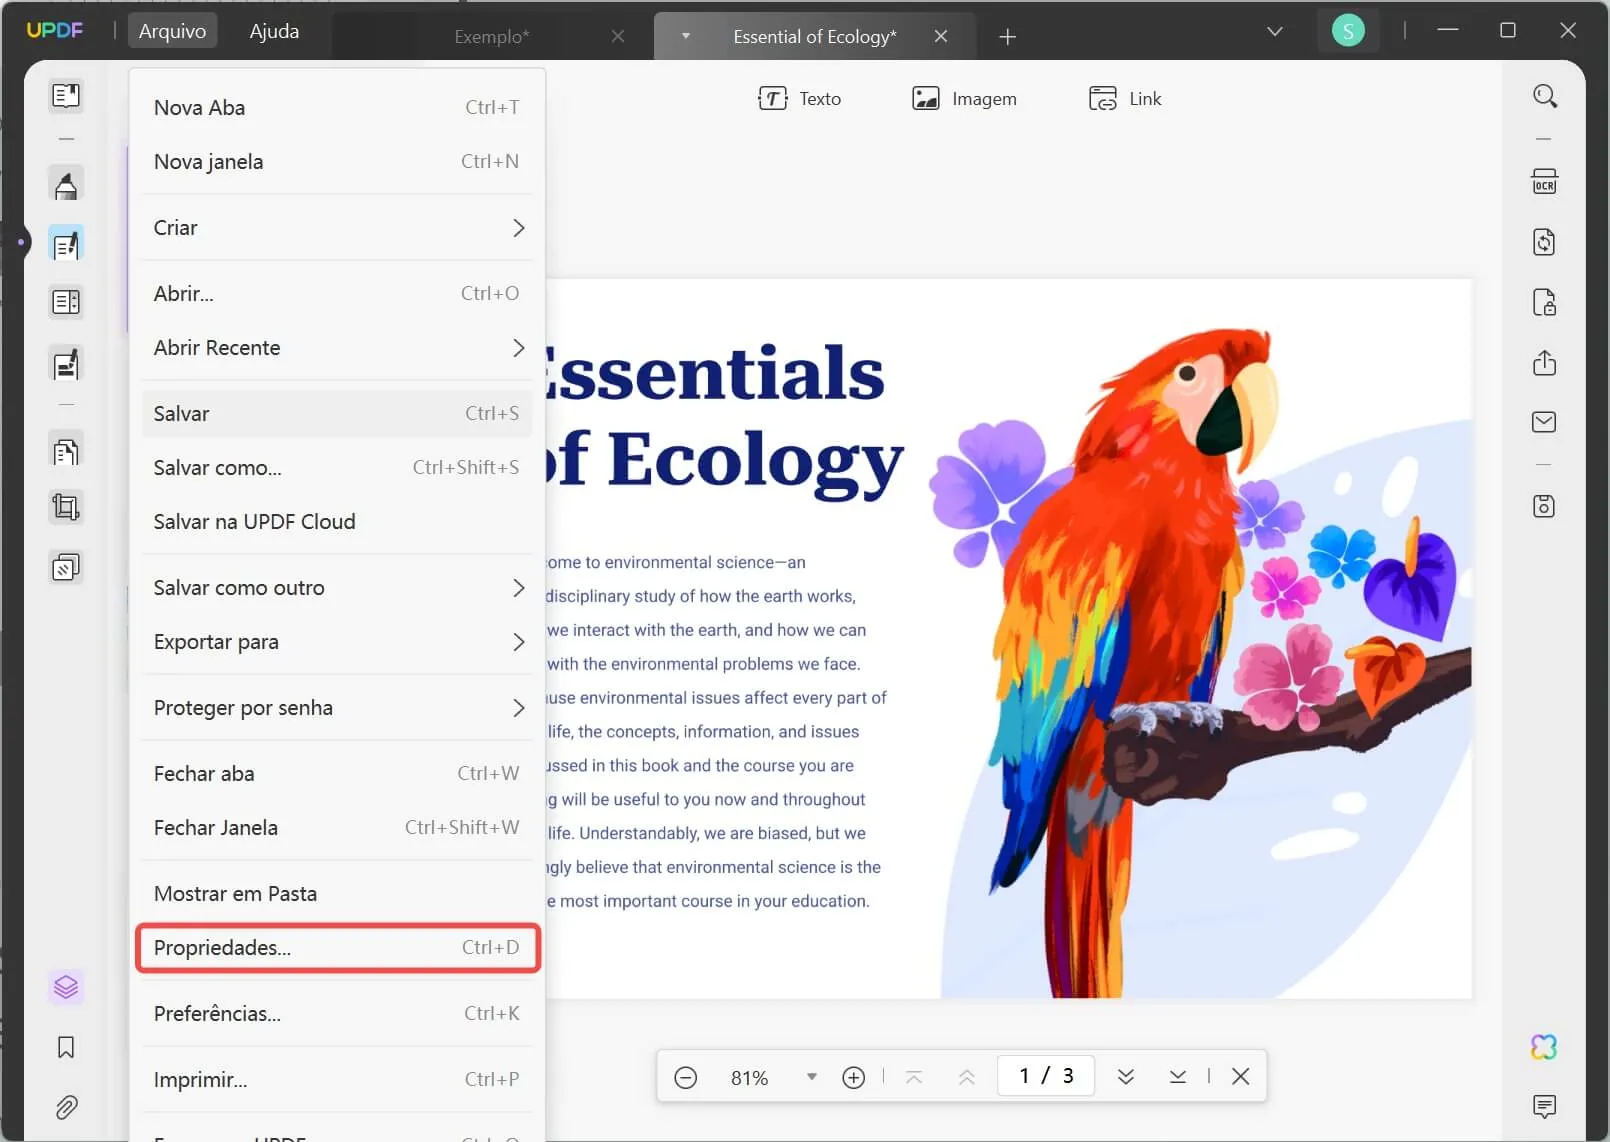Image resolution: width=1610 pixels, height=1142 pixels.
Task: Select the Annotate marker tool
Action: pyautogui.click(x=66, y=184)
